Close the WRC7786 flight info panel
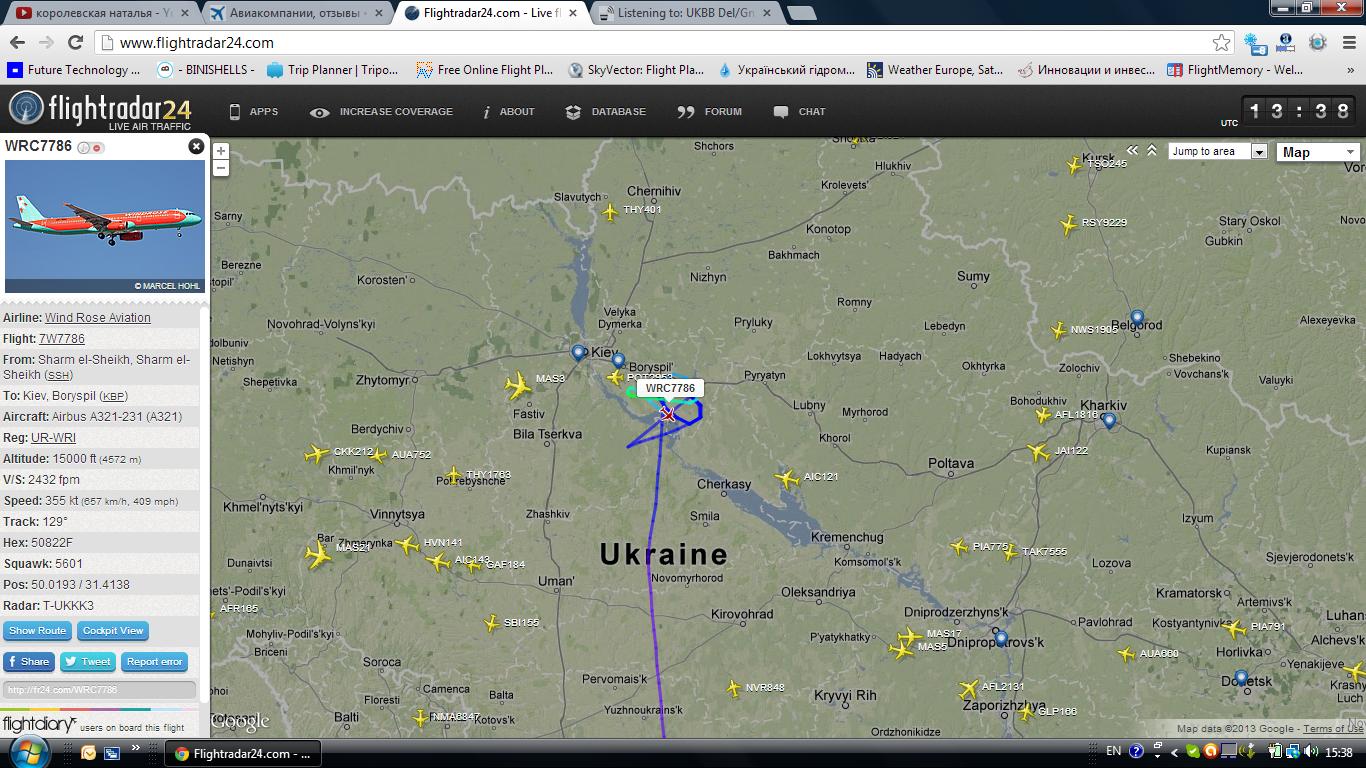Image resolution: width=1366 pixels, height=768 pixels. 196,146
